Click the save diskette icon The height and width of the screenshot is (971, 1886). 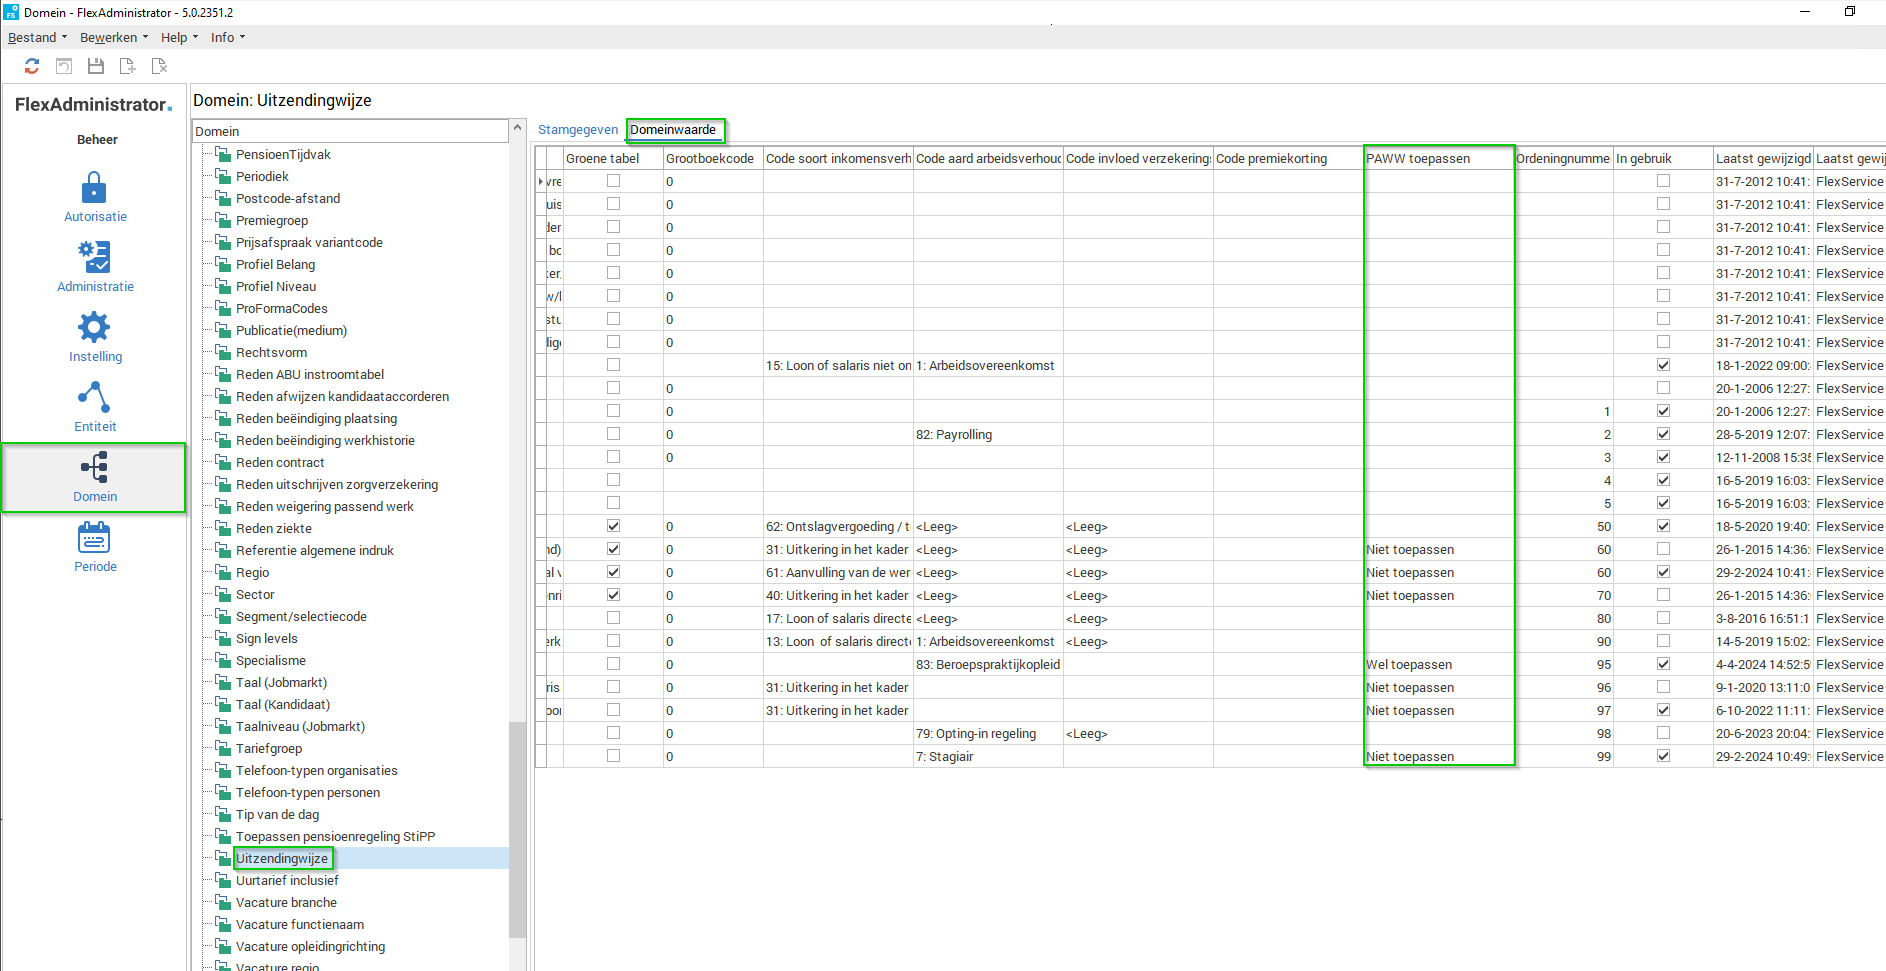click(x=96, y=66)
